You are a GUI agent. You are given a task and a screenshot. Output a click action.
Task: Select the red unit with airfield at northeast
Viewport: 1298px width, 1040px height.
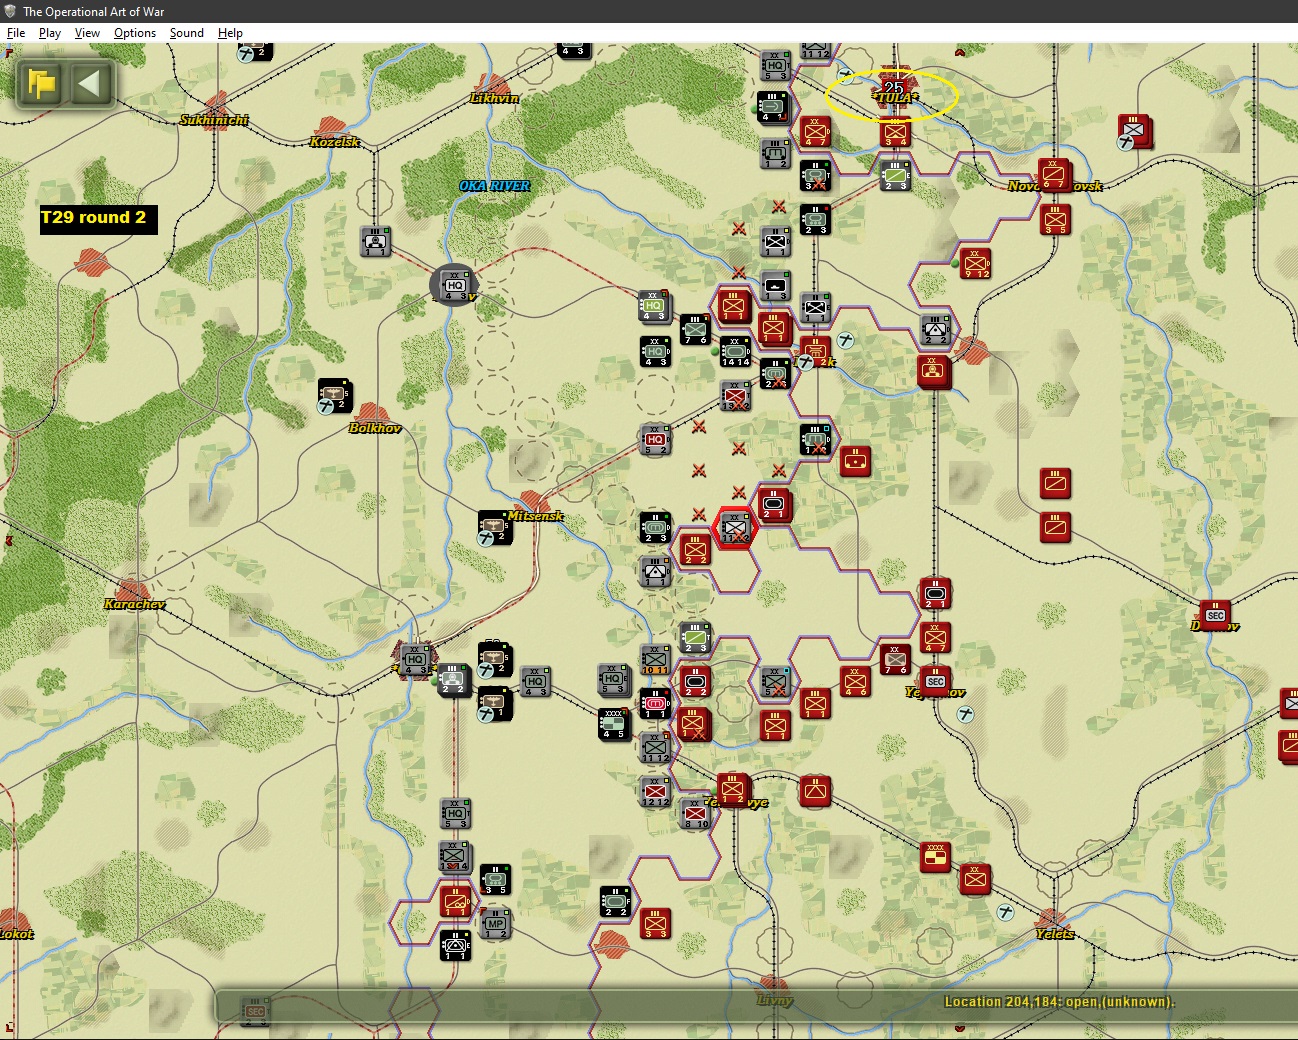[x=1135, y=131]
